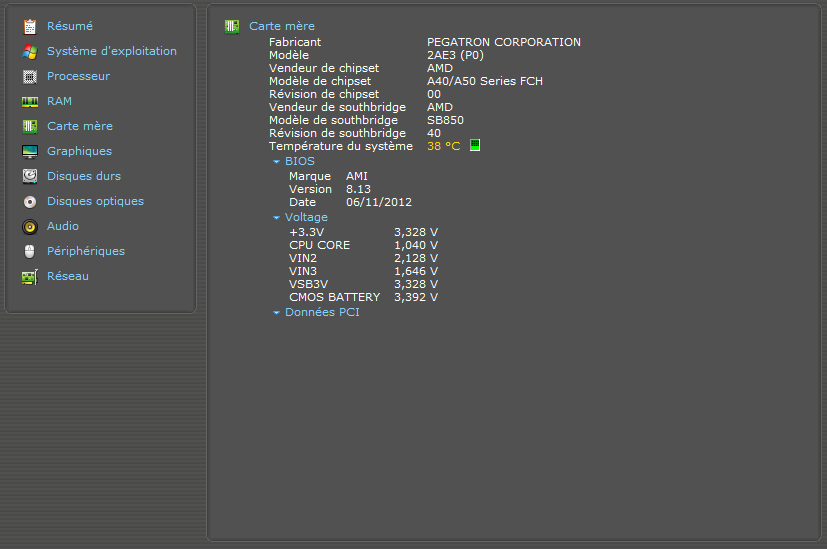Click the Audio speaker icon
827x549 pixels.
(x=30, y=227)
